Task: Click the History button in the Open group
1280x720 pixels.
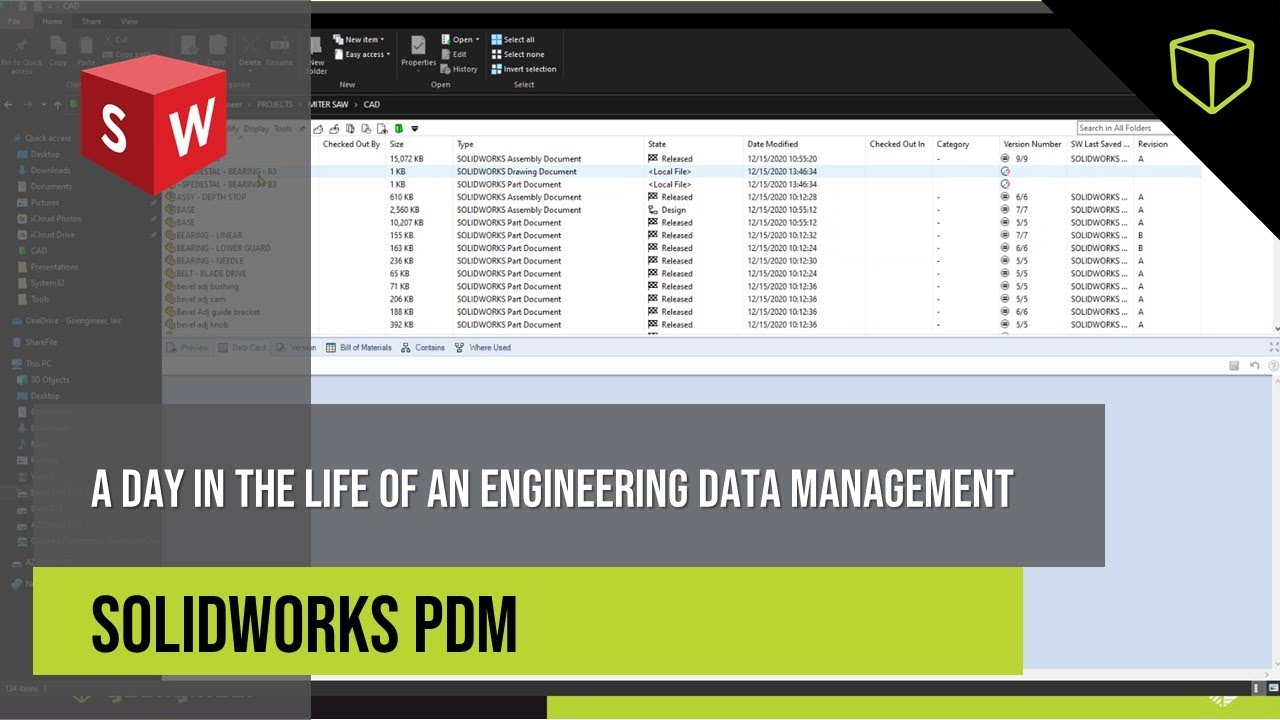Action: point(459,69)
